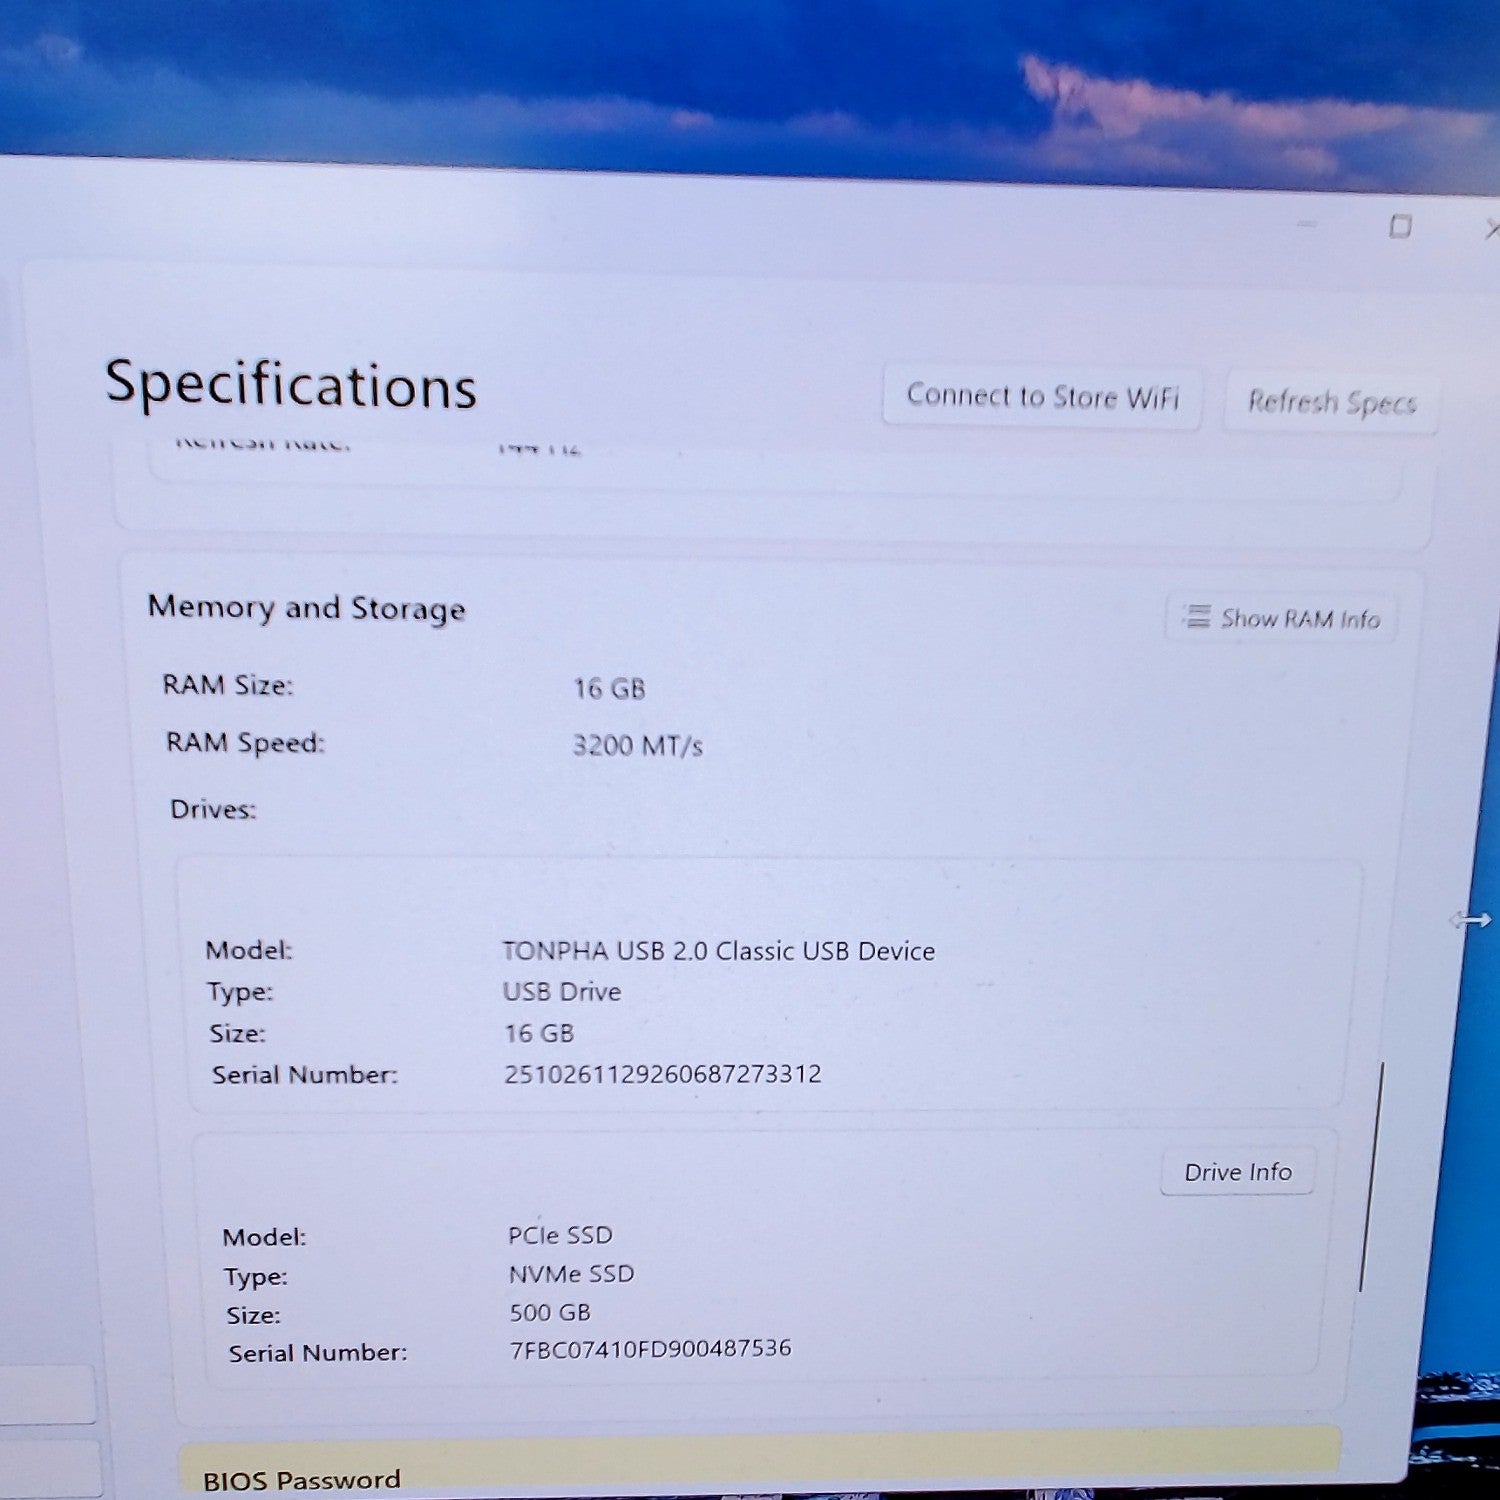
Task: Maximize the Specifications window
Action: tap(1400, 227)
